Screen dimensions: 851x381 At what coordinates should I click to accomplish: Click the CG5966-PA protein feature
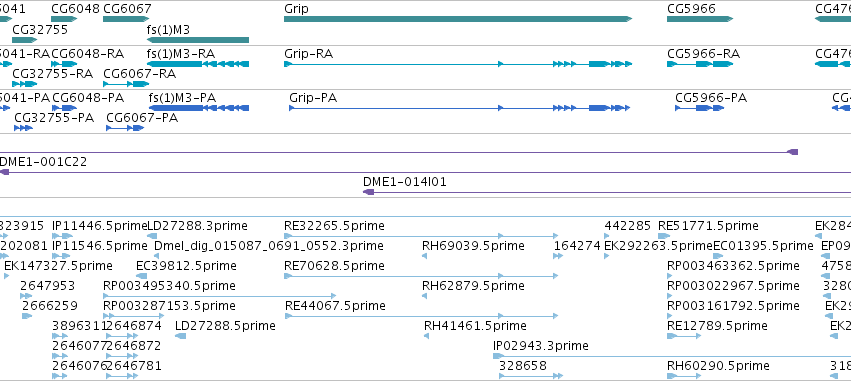(700, 108)
